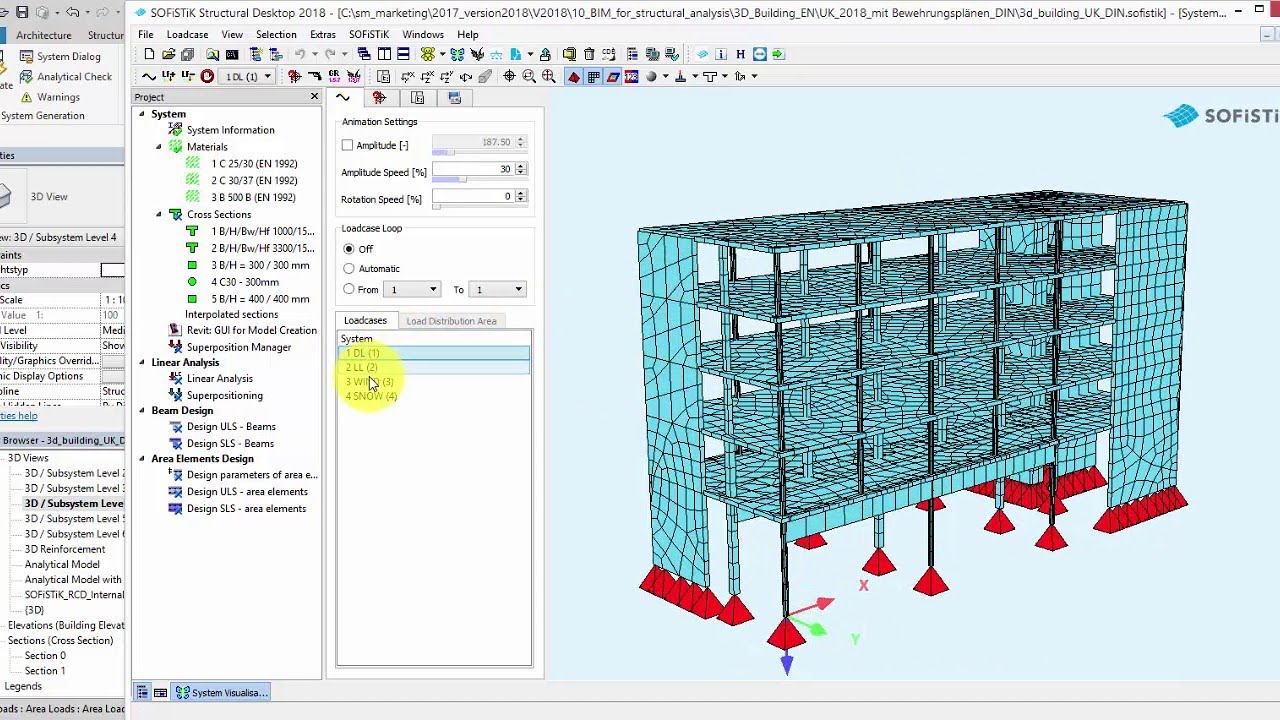This screenshot has height=720, width=1280.
Task: Click the red 123 numbers display icon
Action: point(632,76)
